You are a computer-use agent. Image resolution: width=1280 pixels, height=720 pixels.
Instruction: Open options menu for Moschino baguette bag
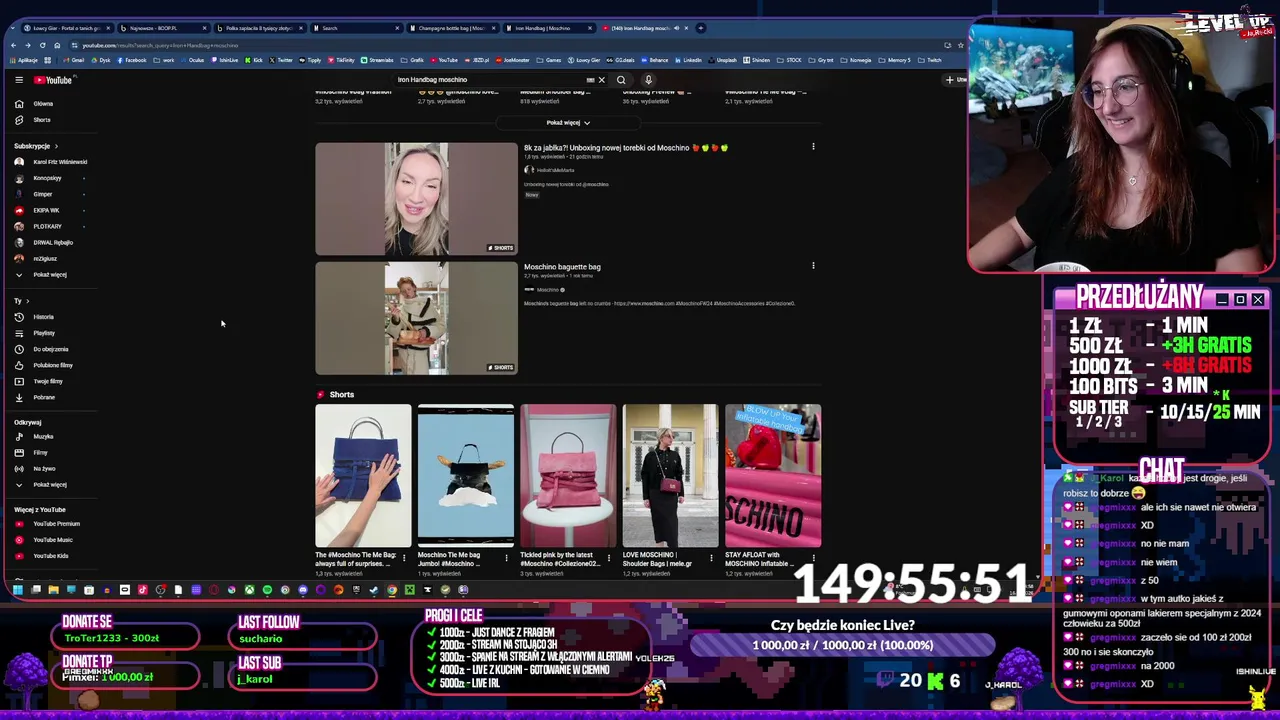tap(813, 266)
